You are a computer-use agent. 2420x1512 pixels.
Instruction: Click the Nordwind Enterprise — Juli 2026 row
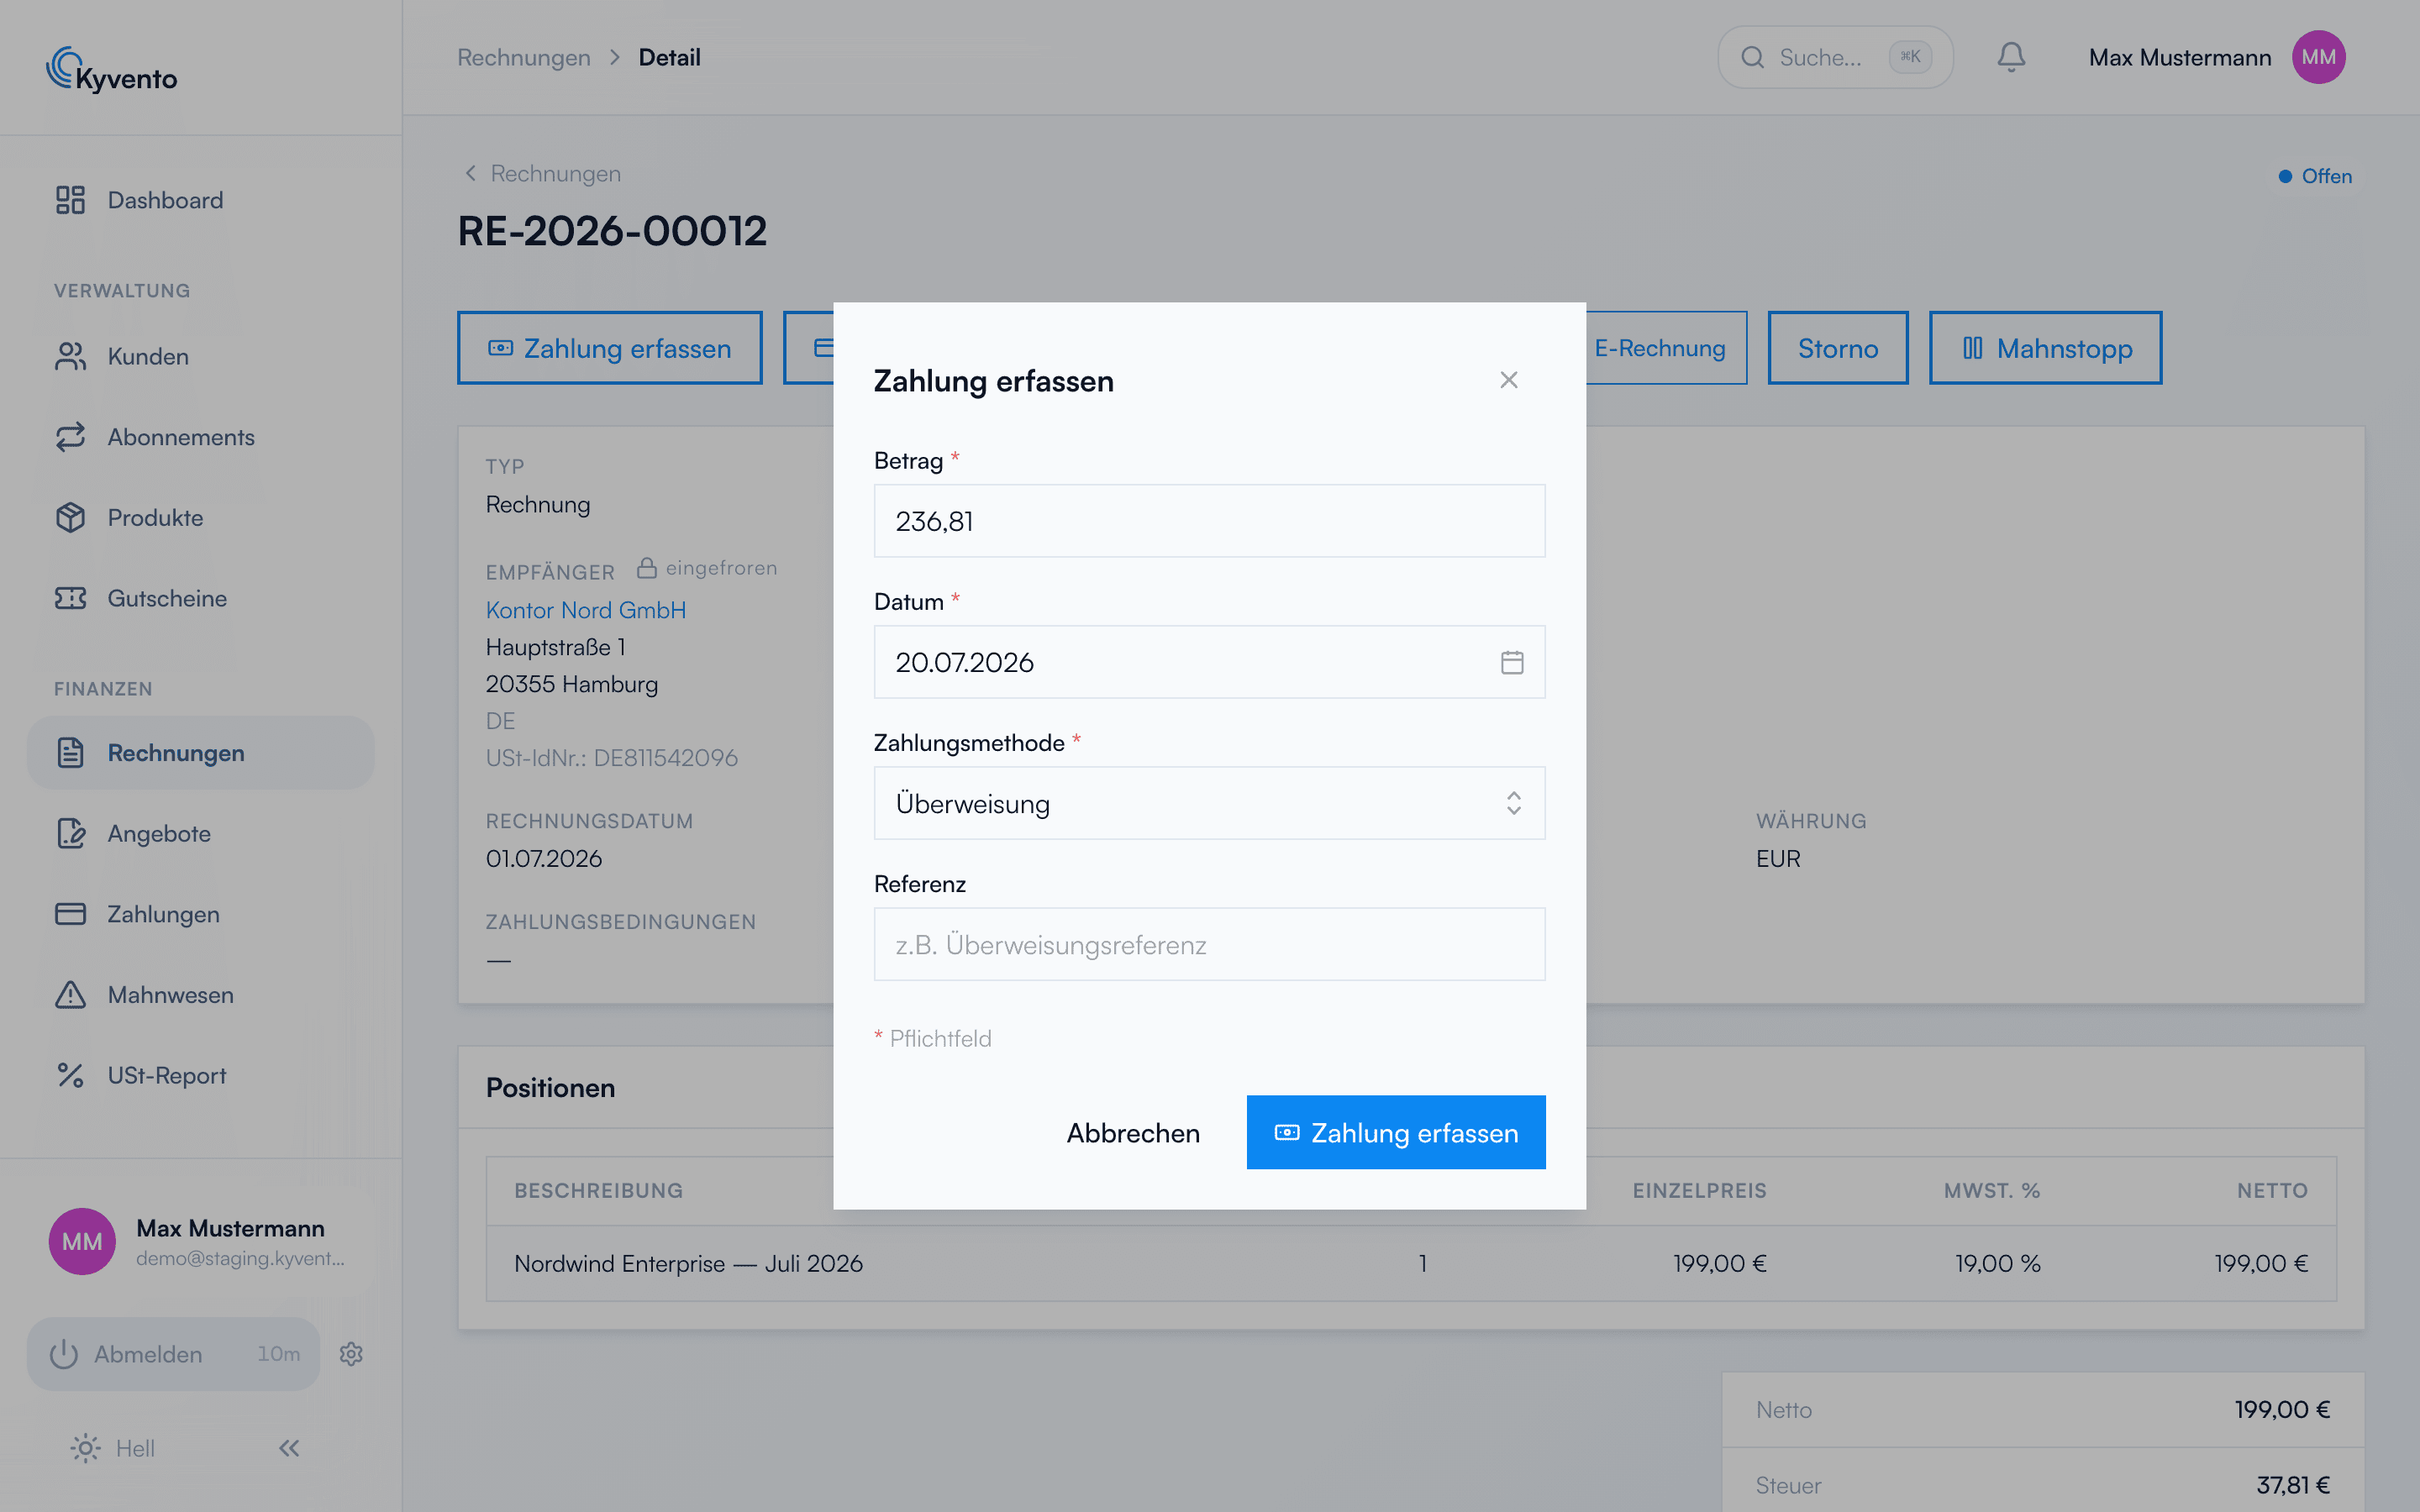1411,1263
